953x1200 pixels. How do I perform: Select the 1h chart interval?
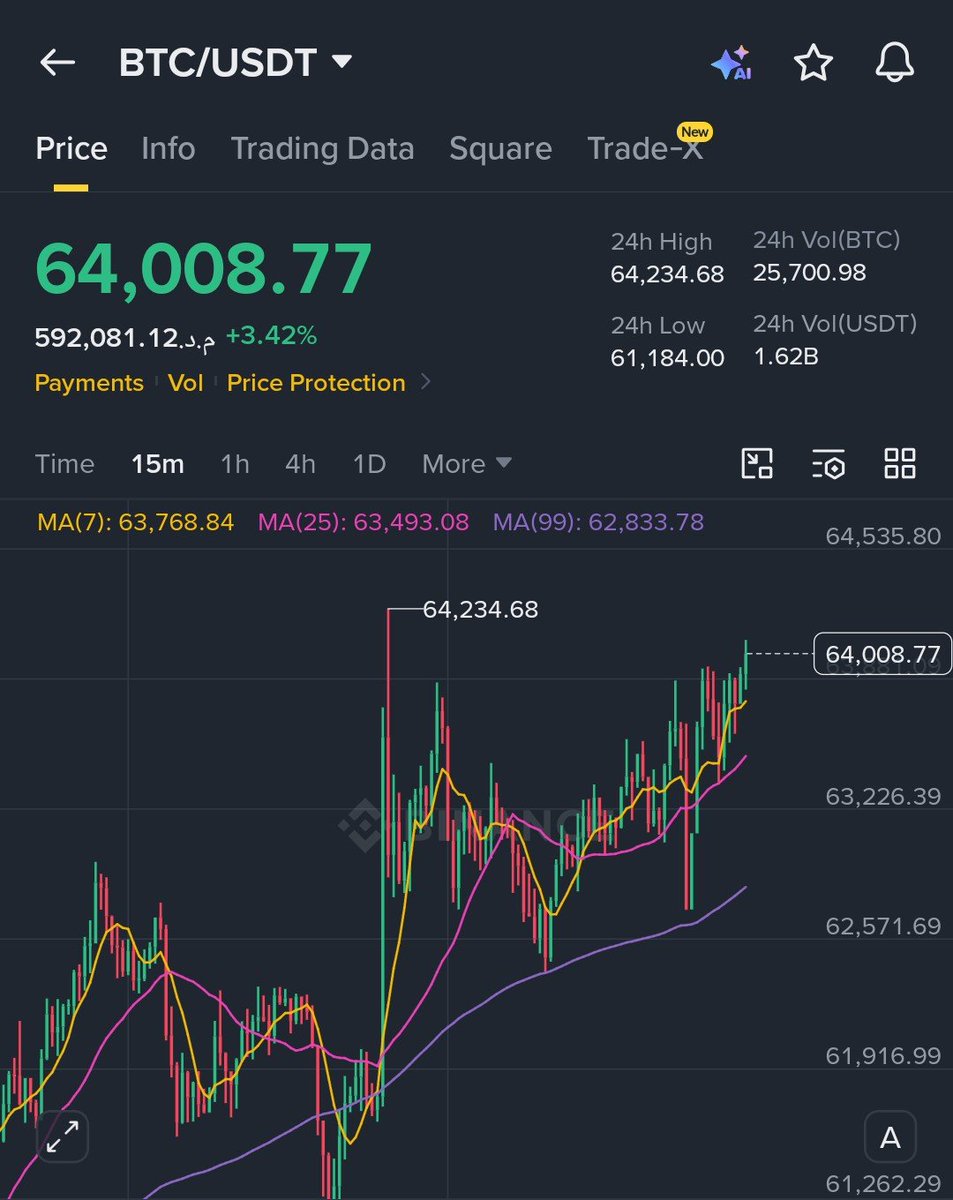coord(235,464)
